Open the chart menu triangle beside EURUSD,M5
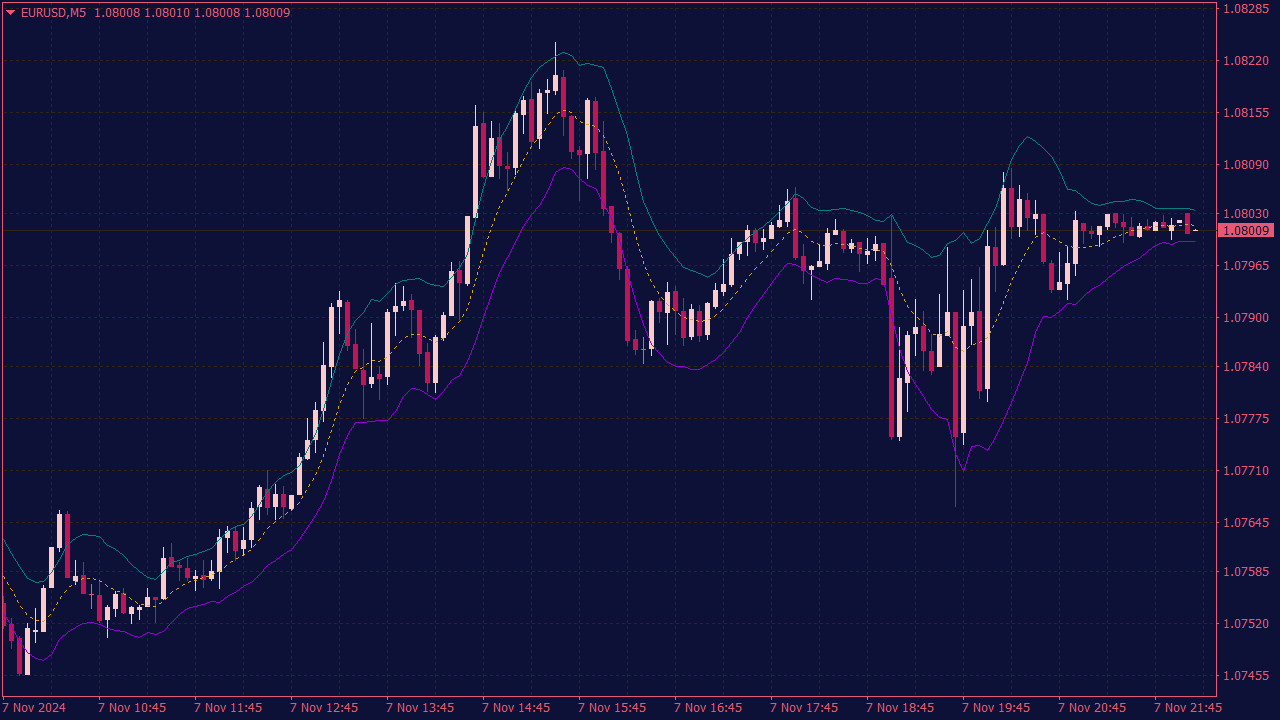 pyautogui.click(x=10, y=13)
